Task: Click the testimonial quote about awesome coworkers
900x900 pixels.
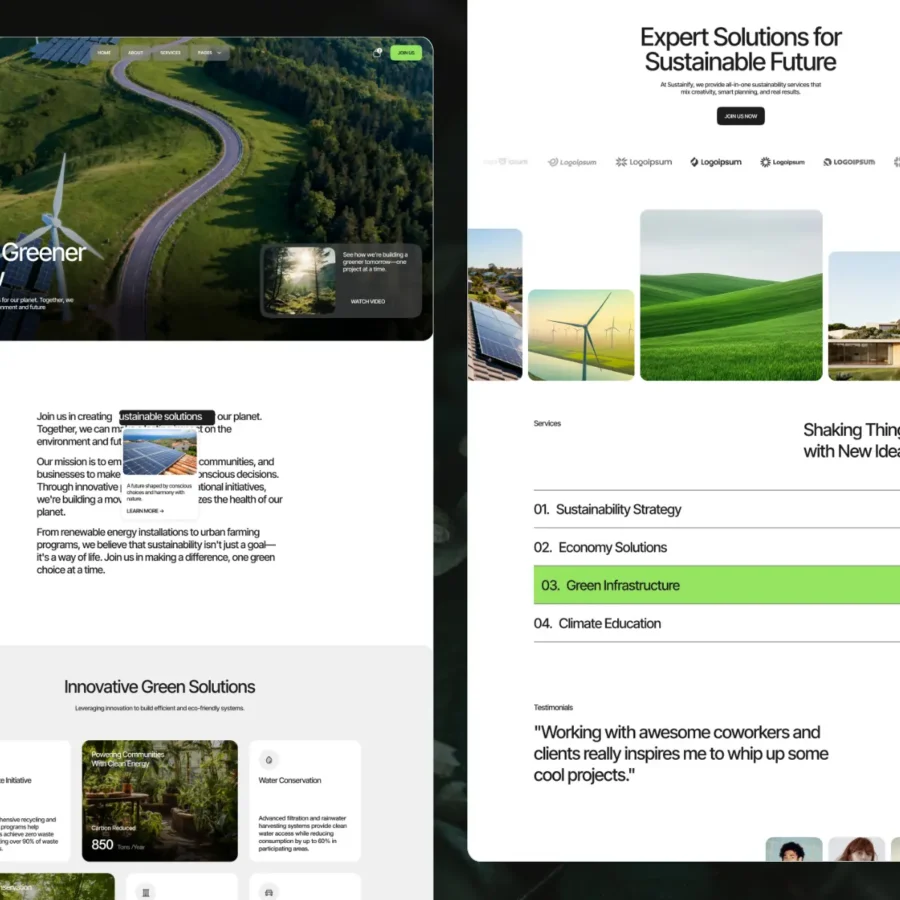Action: [x=681, y=754]
